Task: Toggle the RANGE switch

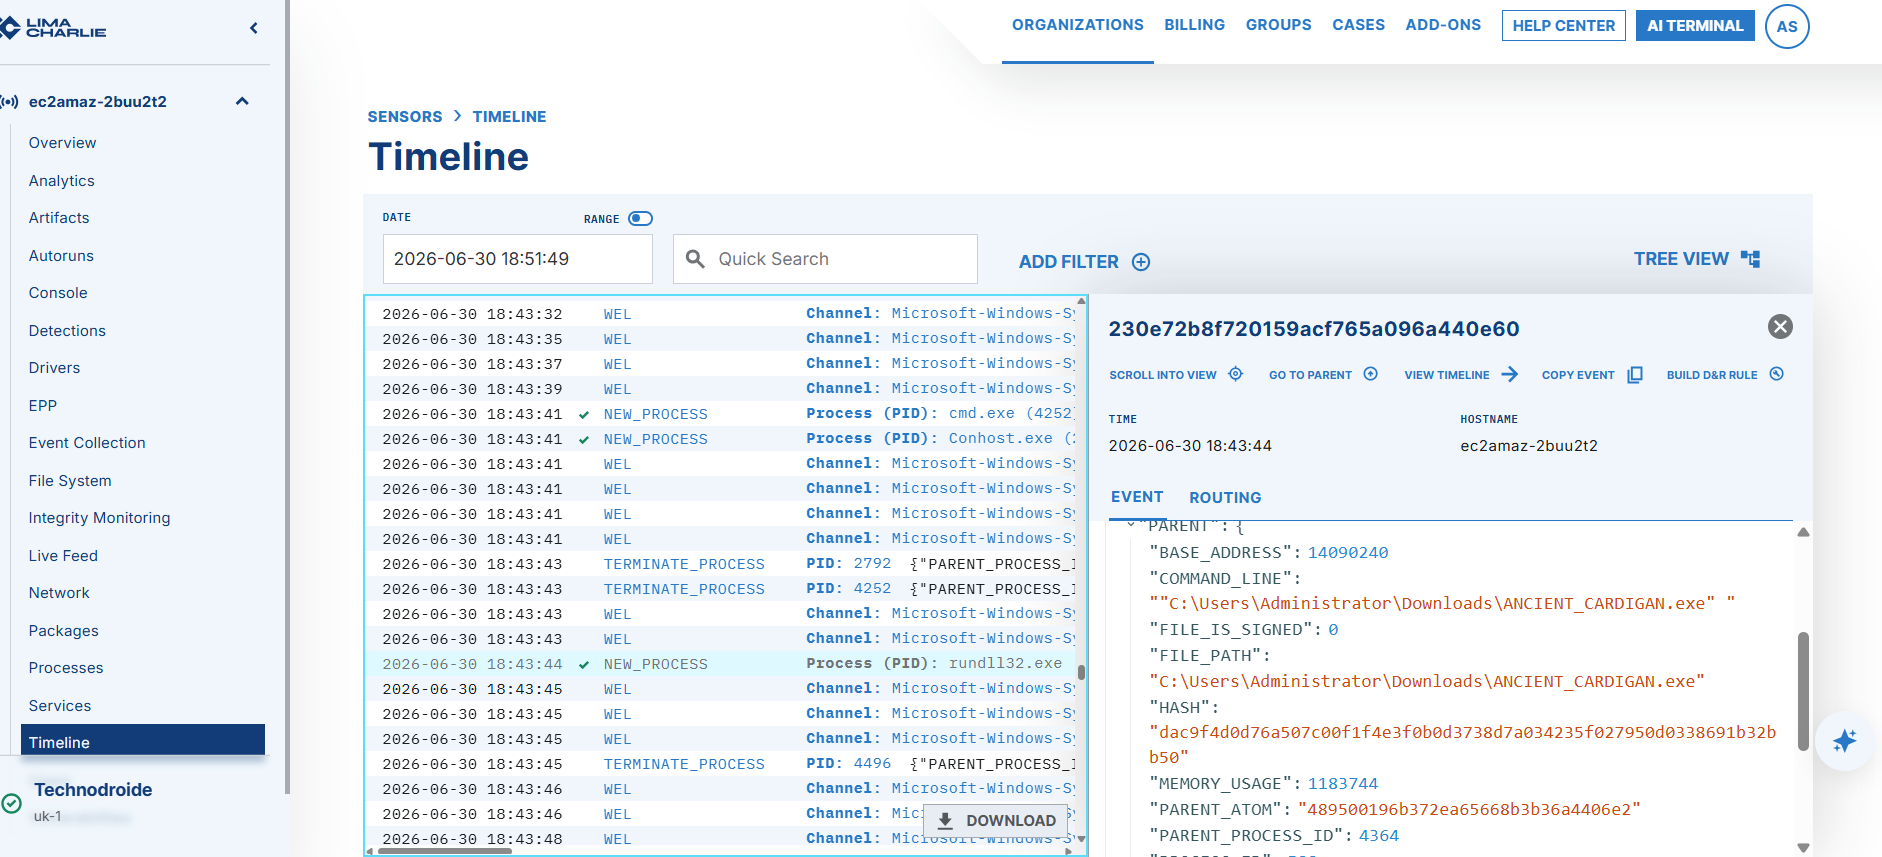Action: (x=640, y=219)
